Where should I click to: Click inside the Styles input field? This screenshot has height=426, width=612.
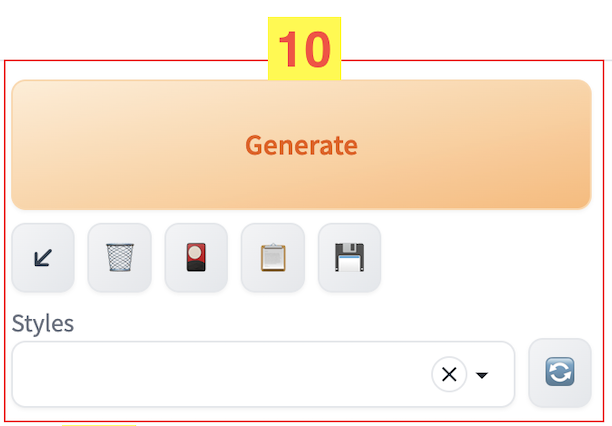pos(220,375)
